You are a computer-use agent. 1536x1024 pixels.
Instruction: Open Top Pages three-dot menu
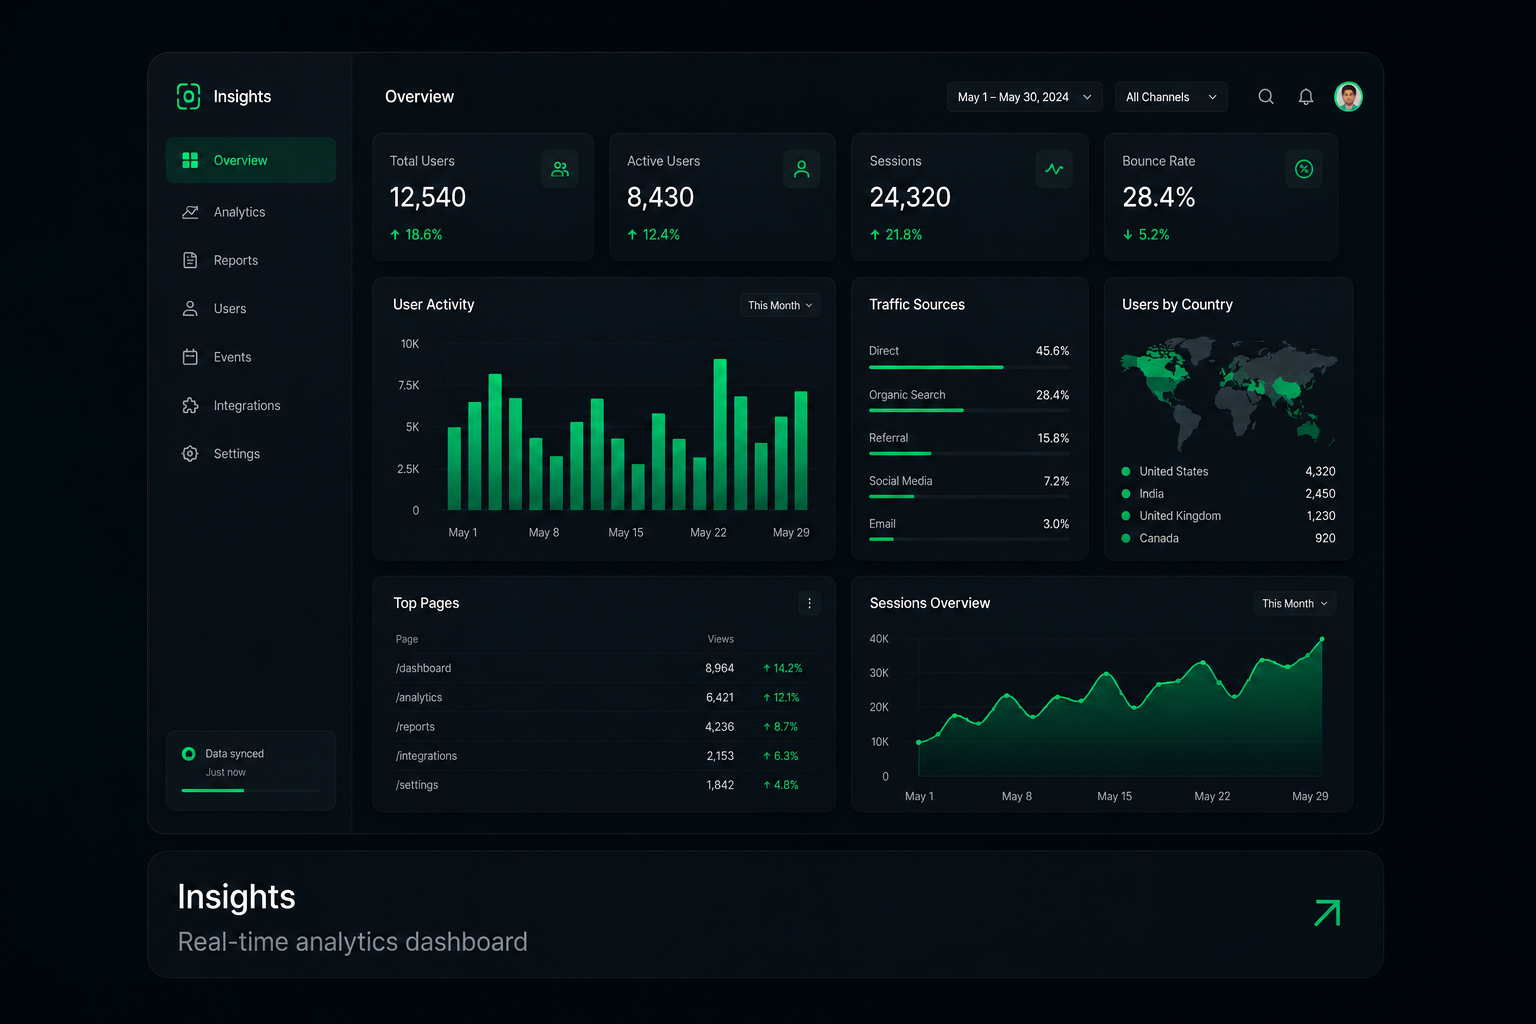pos(809,603)
